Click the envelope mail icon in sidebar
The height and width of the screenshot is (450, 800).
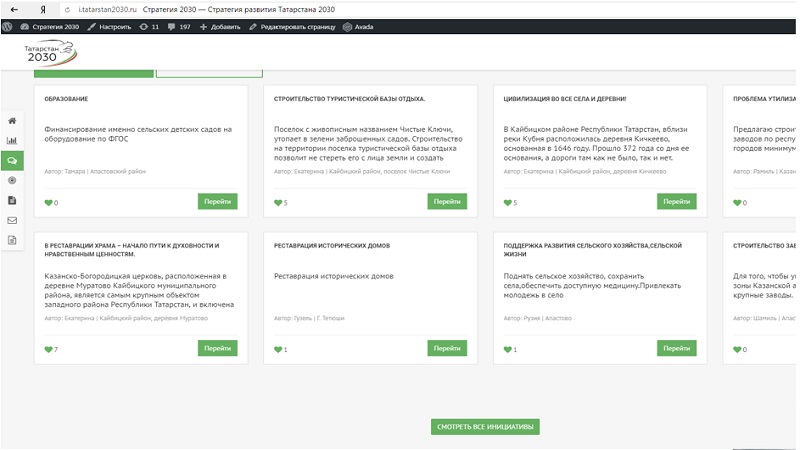tap(12, 220)
